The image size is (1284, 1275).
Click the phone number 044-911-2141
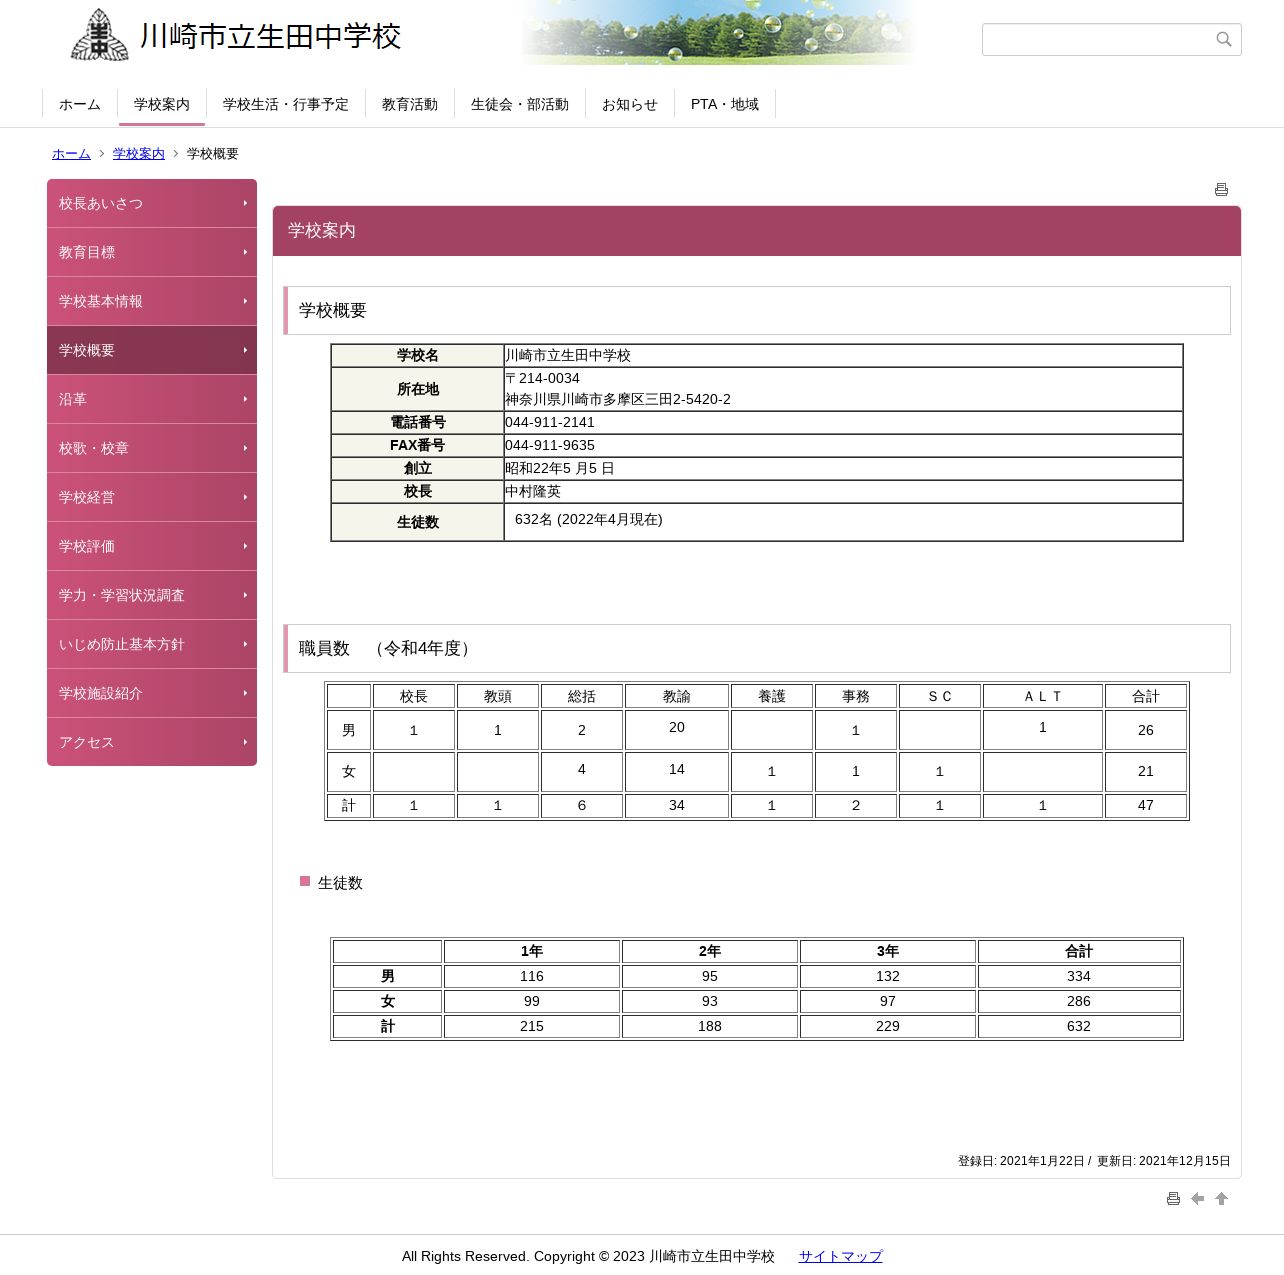click(550, 422)
